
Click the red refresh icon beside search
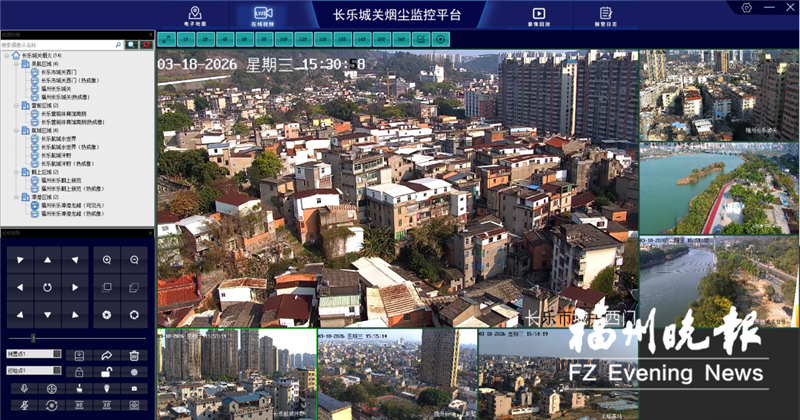(x=146, y=45)
